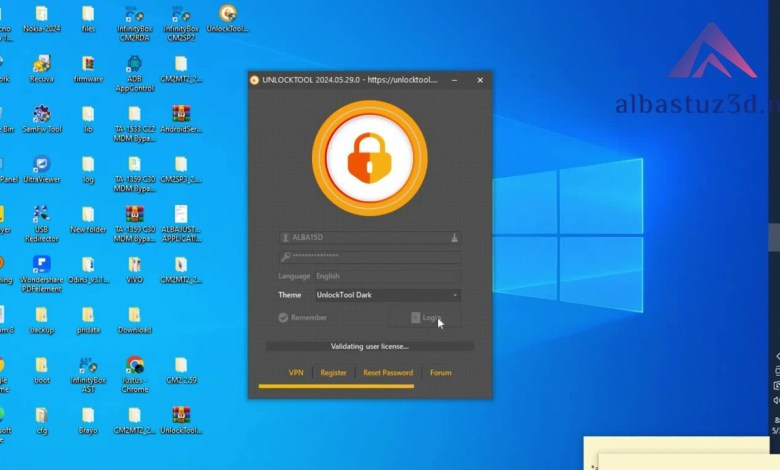
Task: Launch the UltraViewer desktop shortcut
Action: (42, 170)
